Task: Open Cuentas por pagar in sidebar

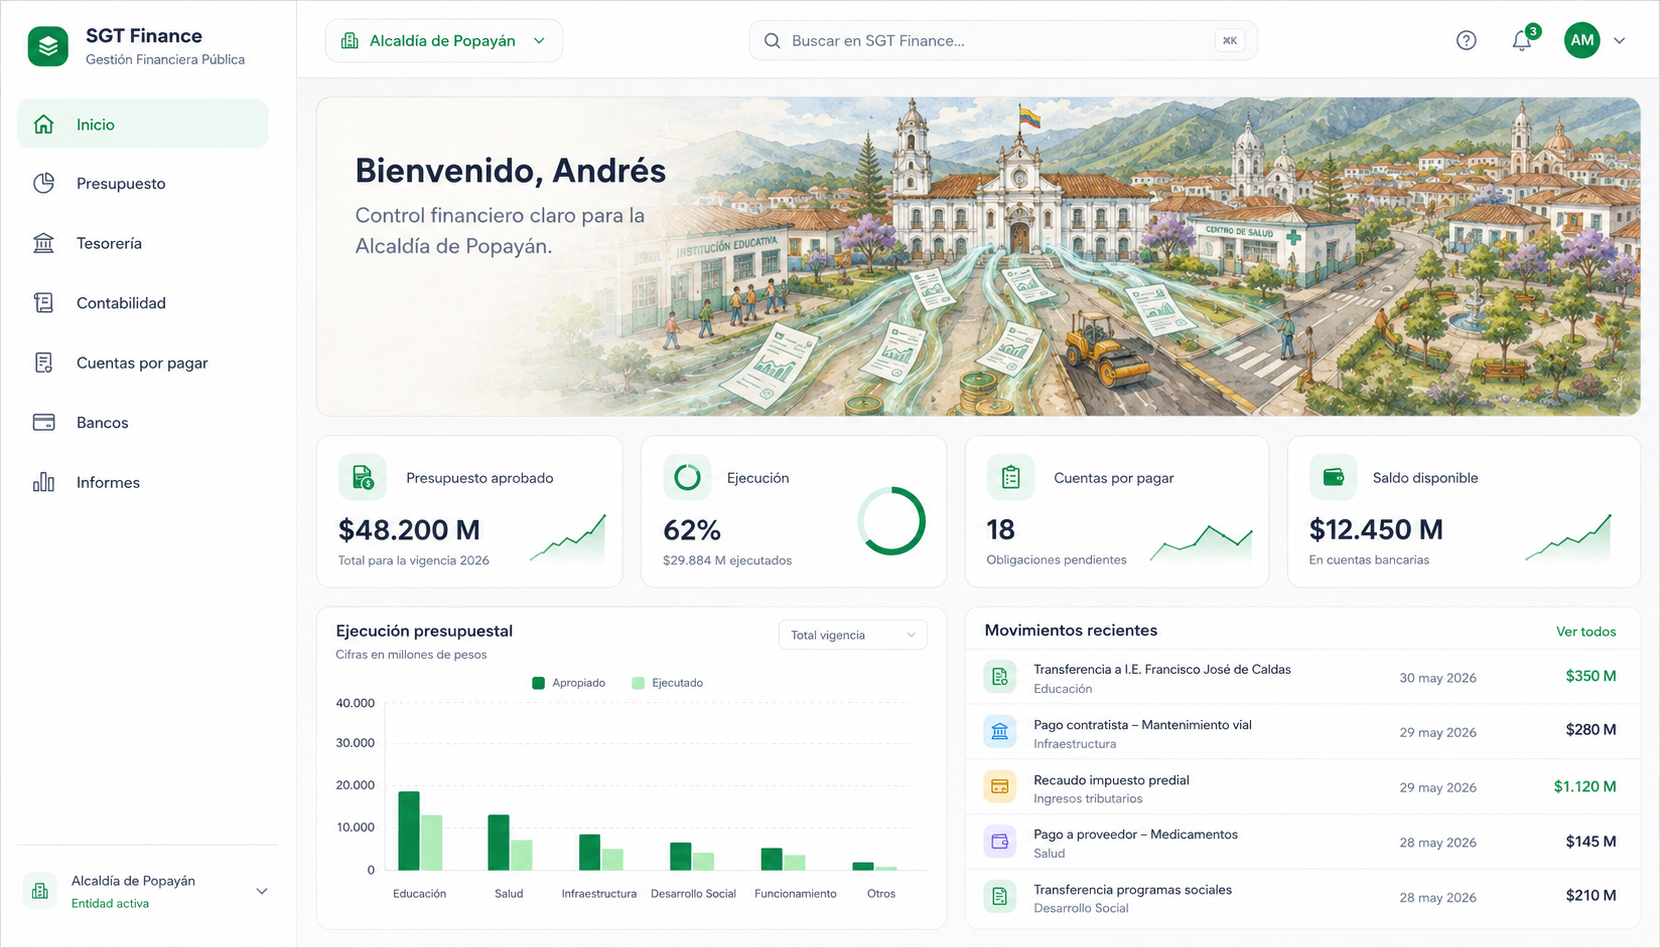Action: [143, 363]
